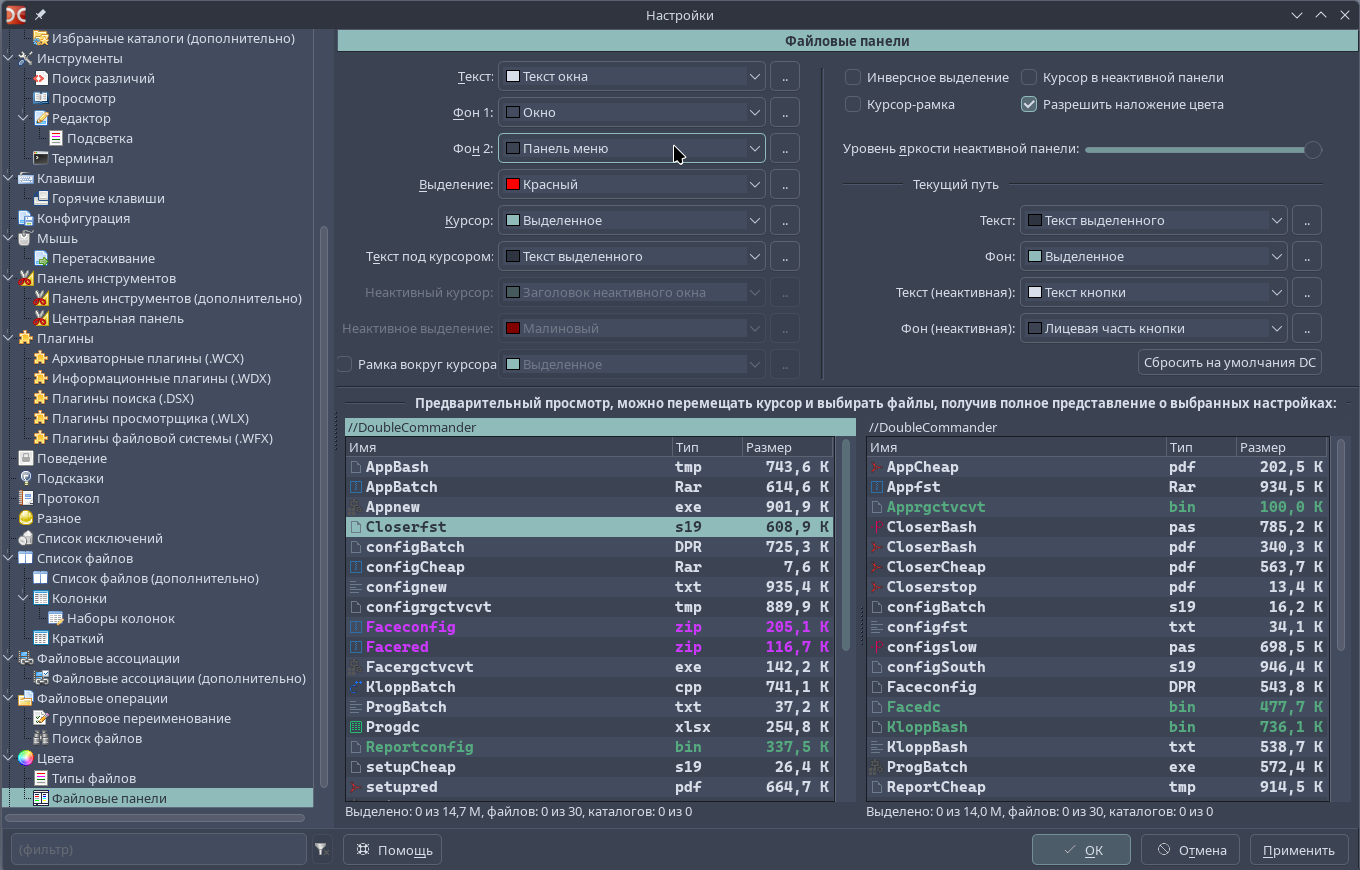The image size is (1360, 870).
Task: Uncheck Разрешить наложение цвета
Action: click(1029, 104)
